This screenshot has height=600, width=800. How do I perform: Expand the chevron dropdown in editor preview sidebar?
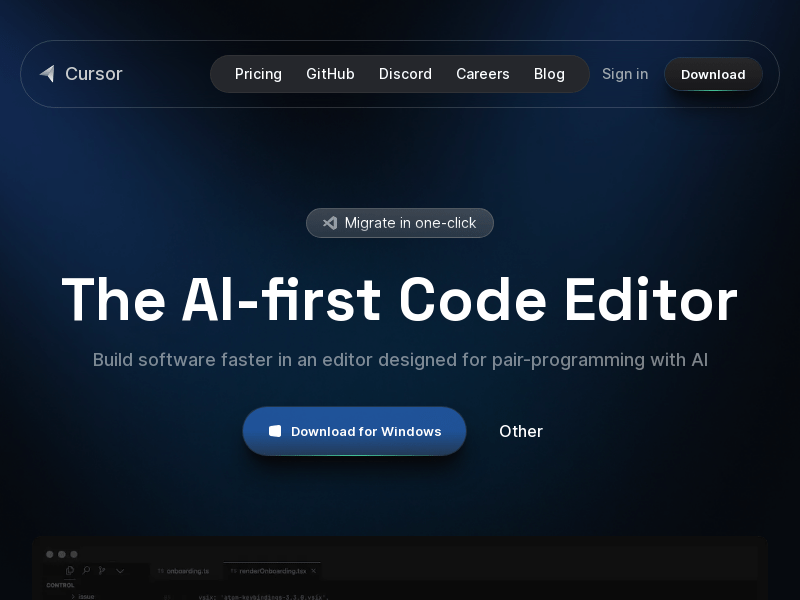click(x=120, y=571)
